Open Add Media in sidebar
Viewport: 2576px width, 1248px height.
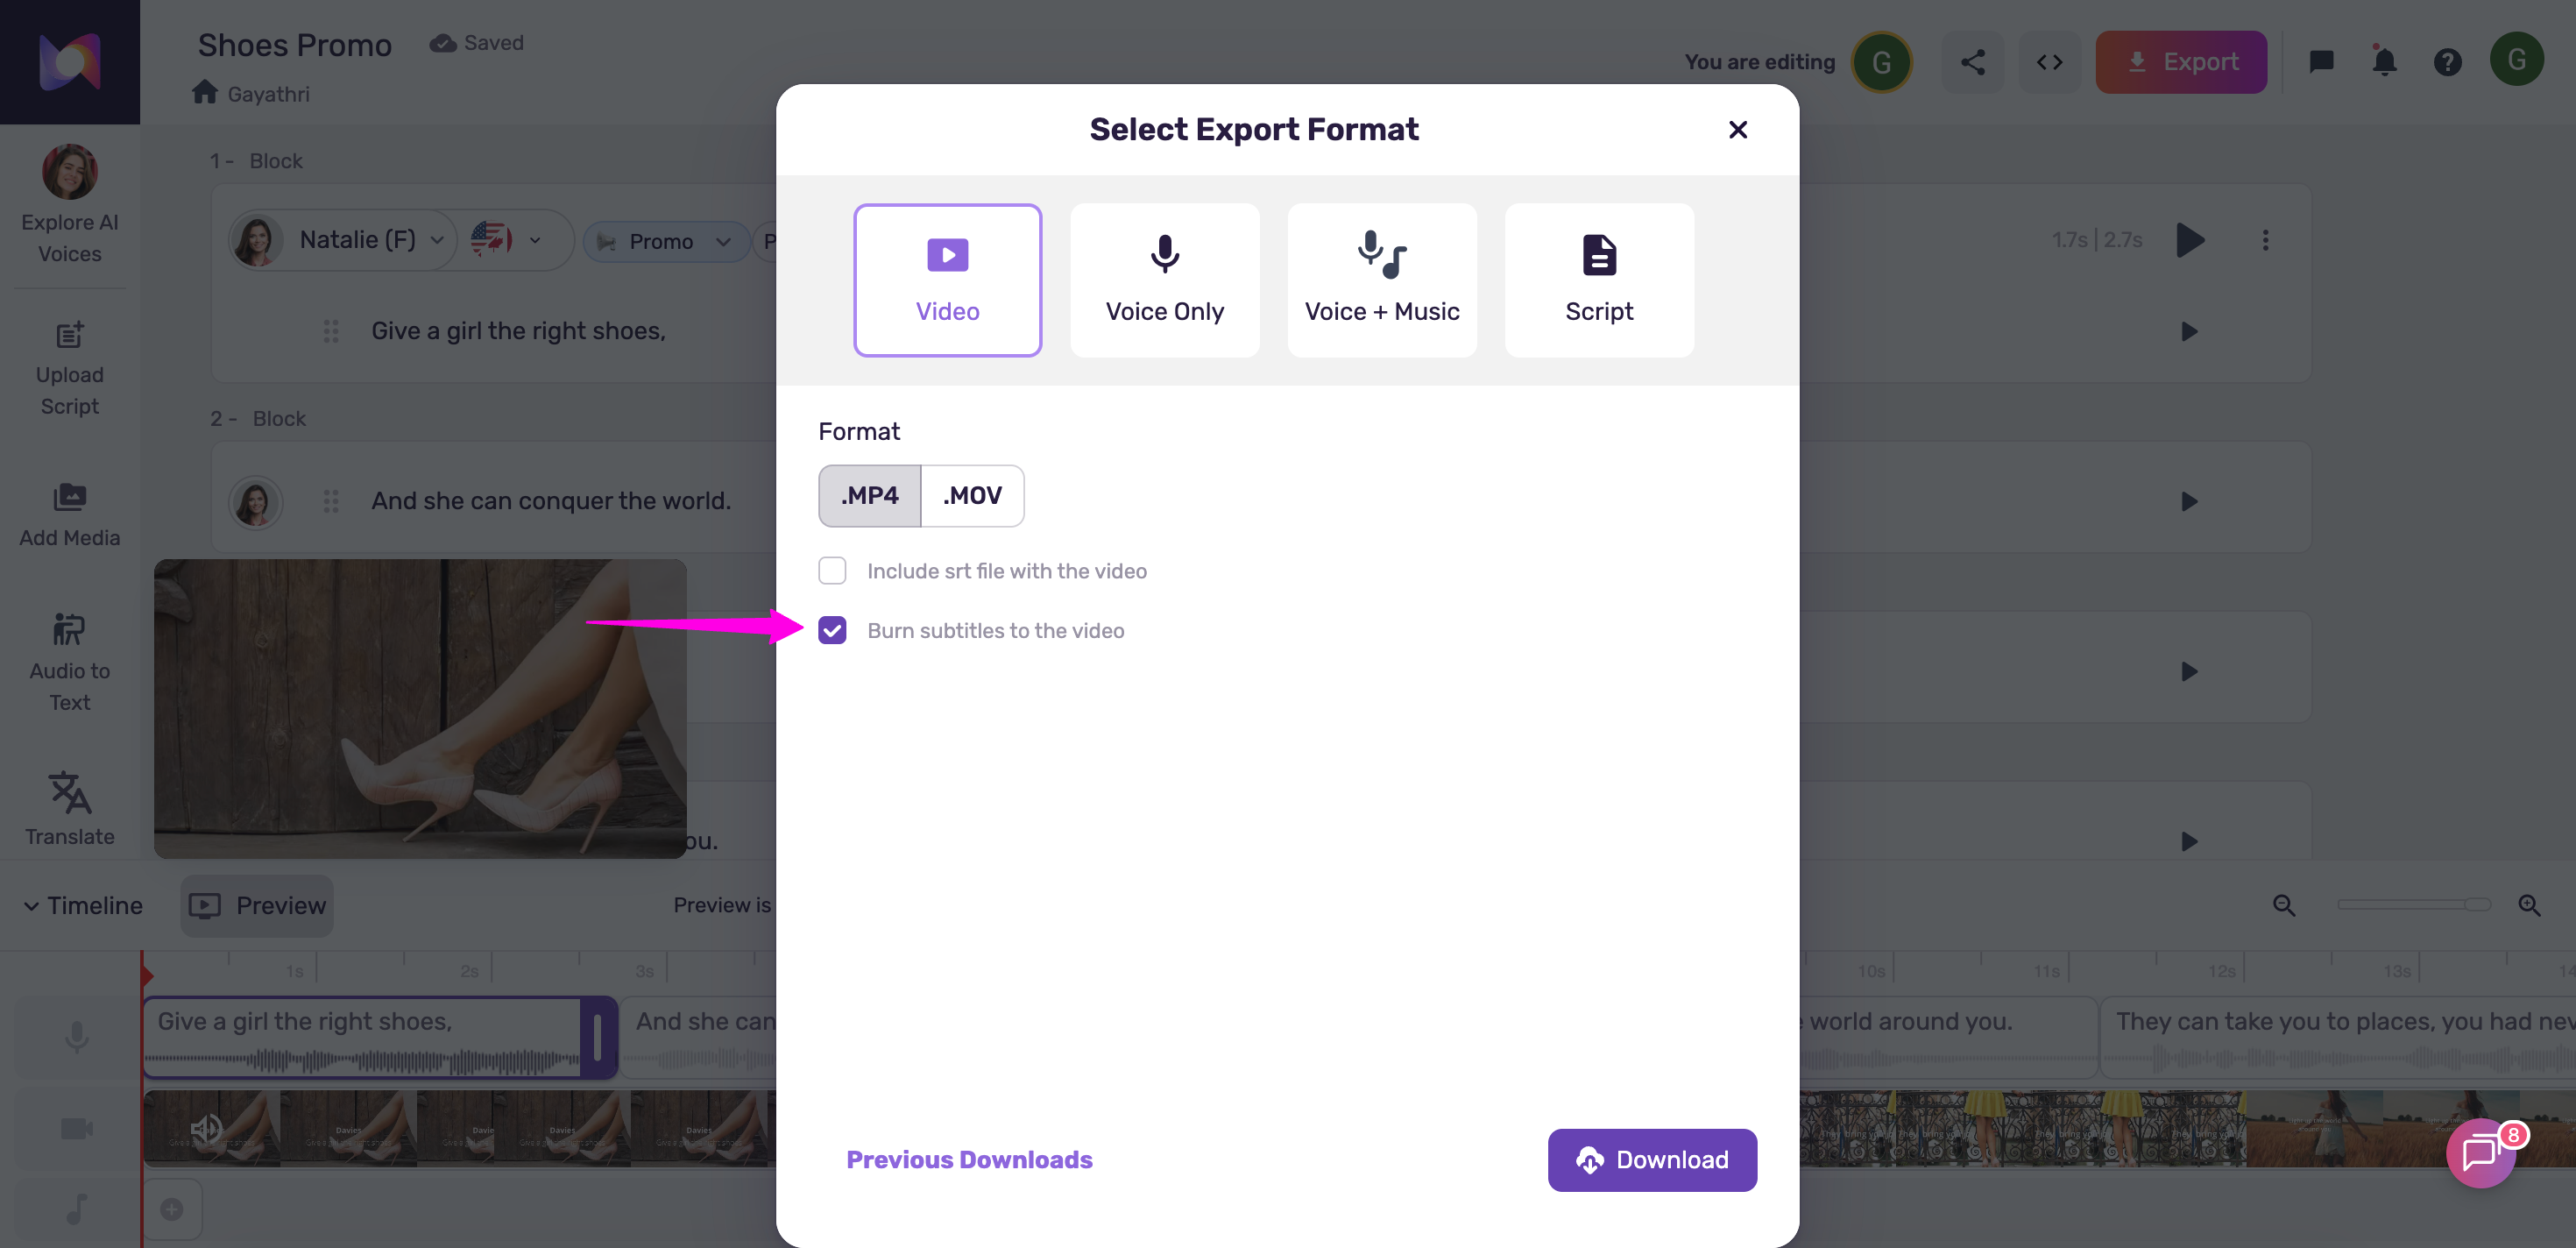[69, 514]
